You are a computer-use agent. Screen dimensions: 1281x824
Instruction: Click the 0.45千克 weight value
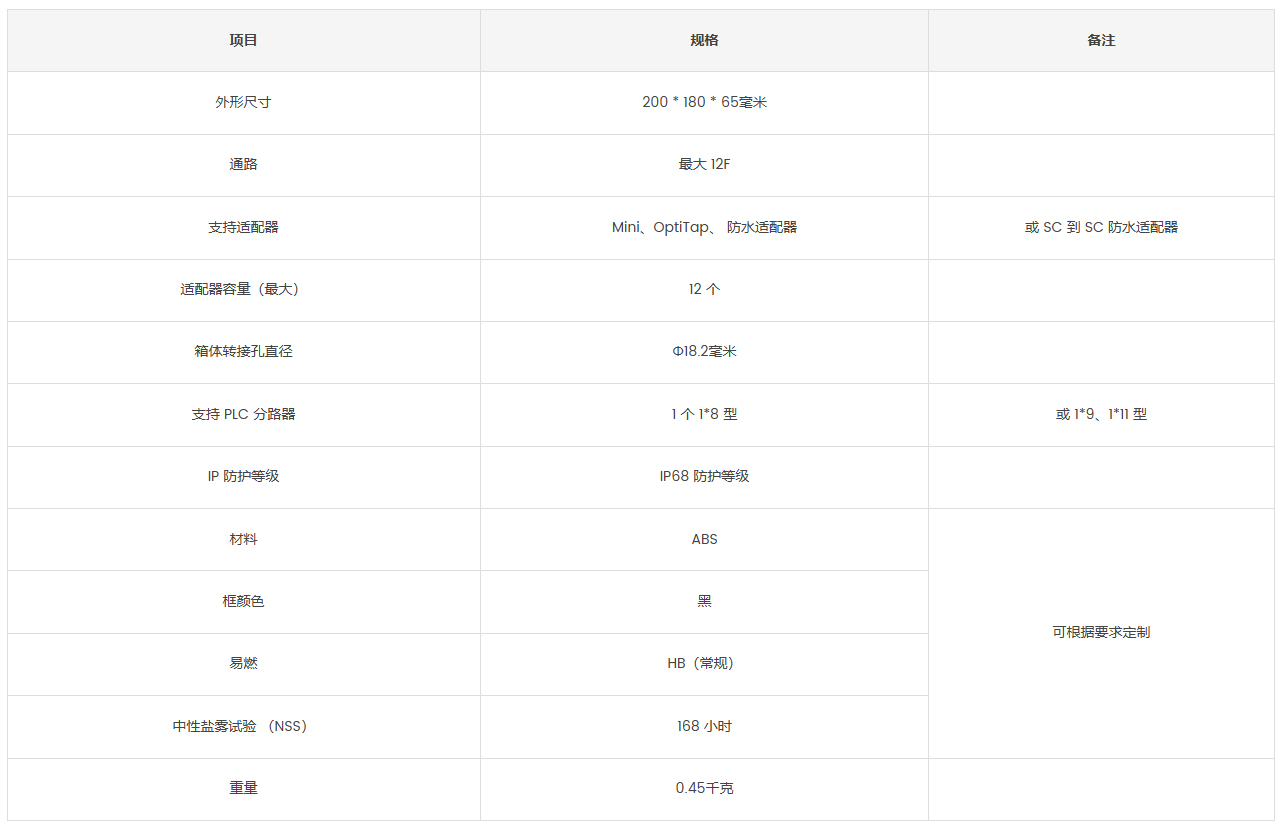[704, 789]
